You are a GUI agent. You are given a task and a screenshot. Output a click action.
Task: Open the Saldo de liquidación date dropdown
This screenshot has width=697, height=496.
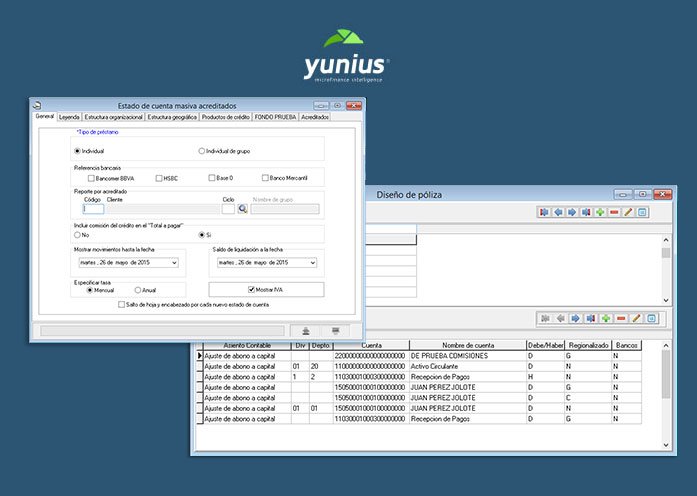[x=312, y=262]
